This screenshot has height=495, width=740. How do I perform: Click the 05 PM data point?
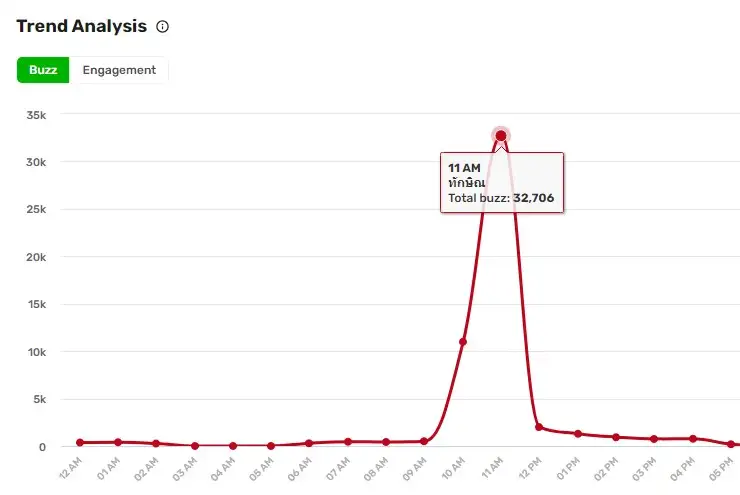(x=731, y=444)
